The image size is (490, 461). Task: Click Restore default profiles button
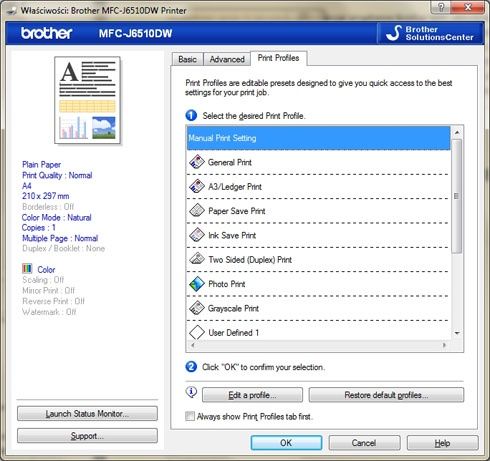coord(386,395)
